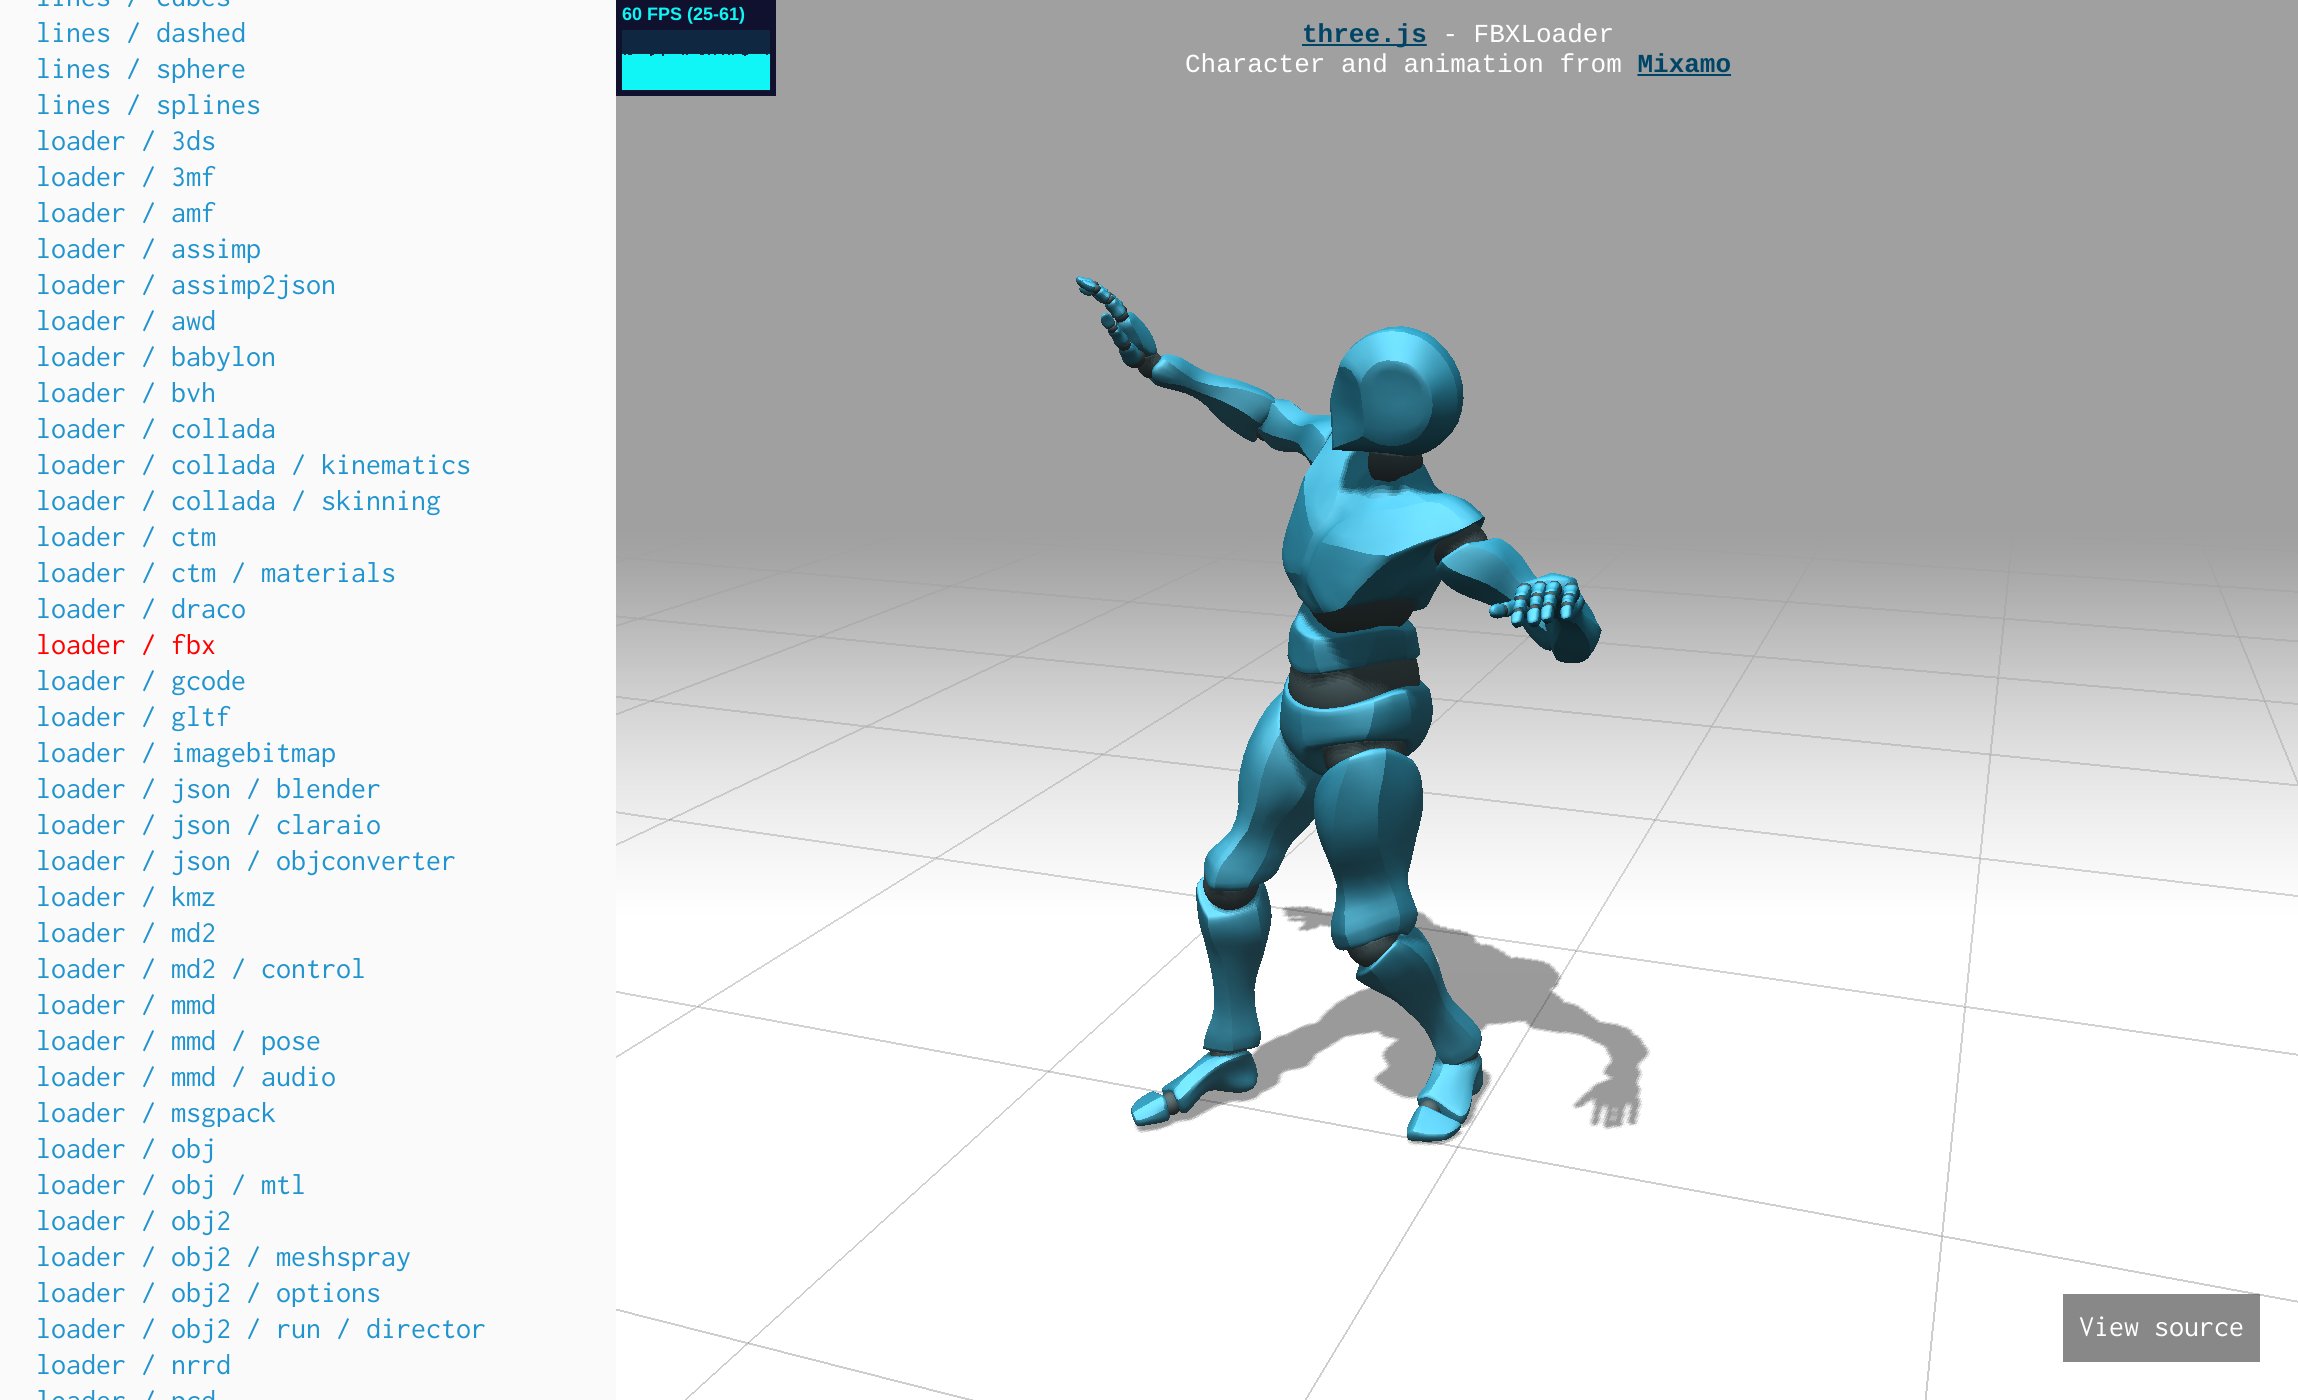Select loader / mmd / audio example

click(x=186, y=1077)
